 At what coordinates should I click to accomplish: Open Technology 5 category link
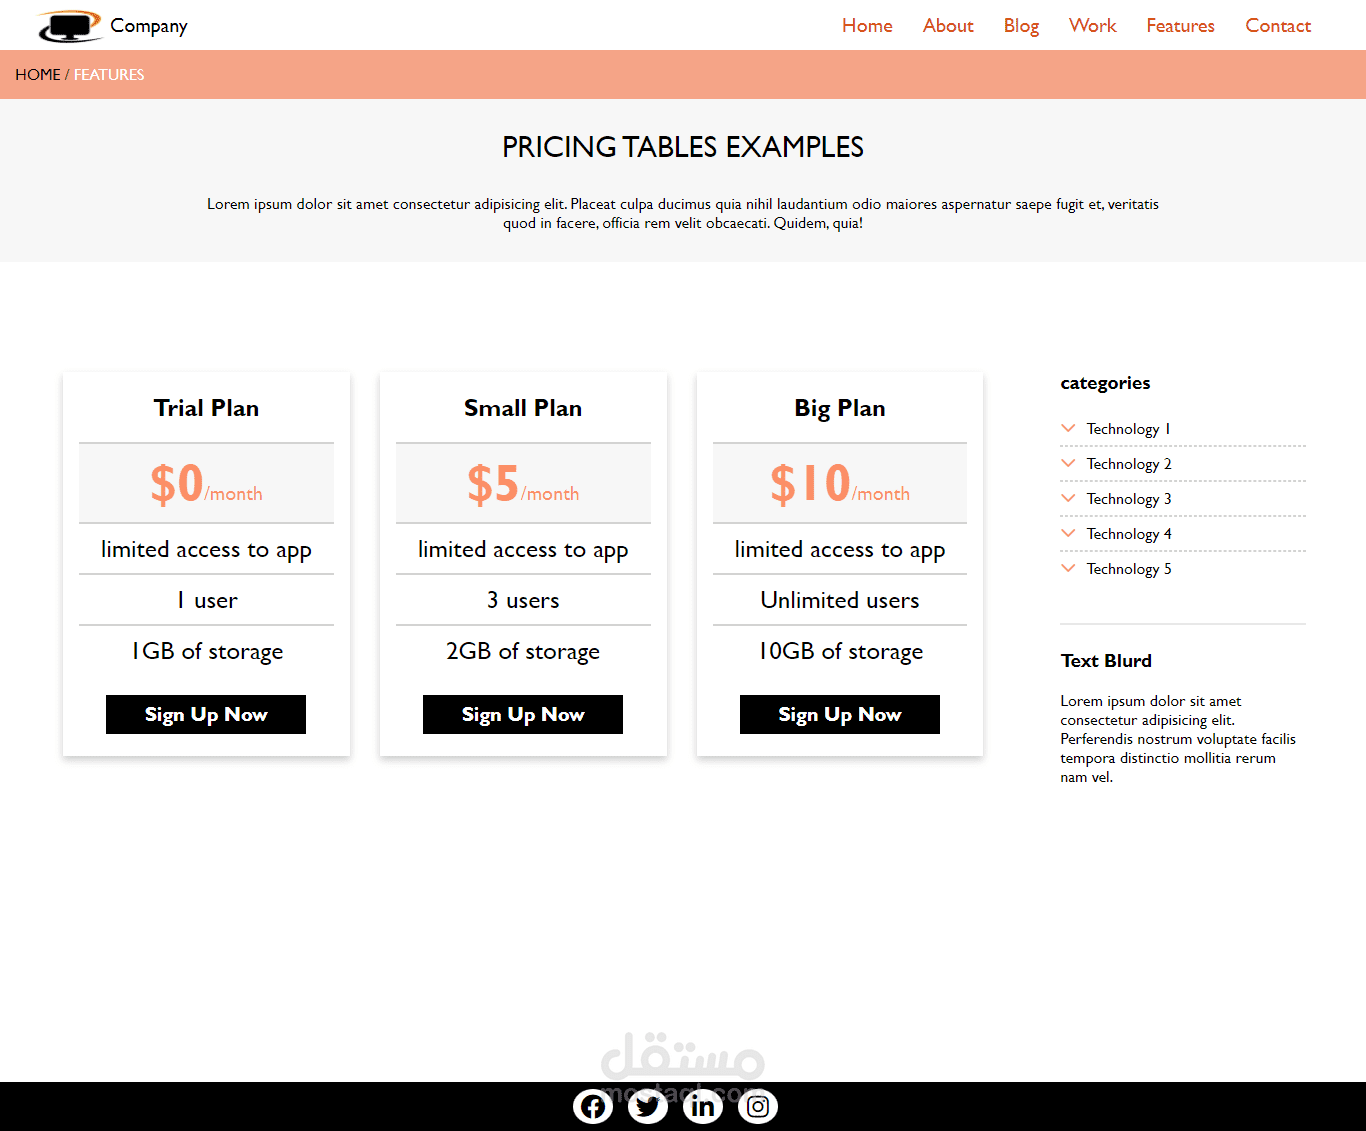click(x=1129, y=569)
